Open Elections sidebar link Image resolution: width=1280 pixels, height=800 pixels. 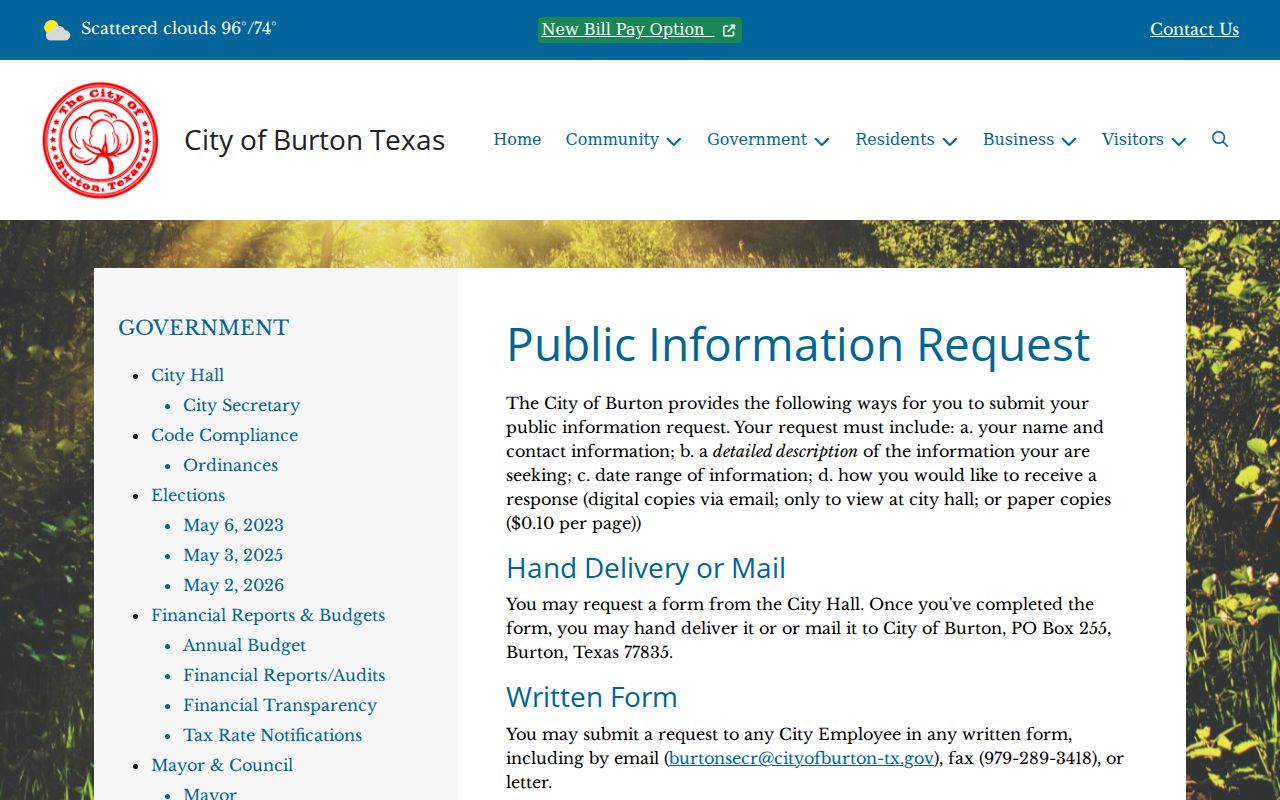pos(188,495)
